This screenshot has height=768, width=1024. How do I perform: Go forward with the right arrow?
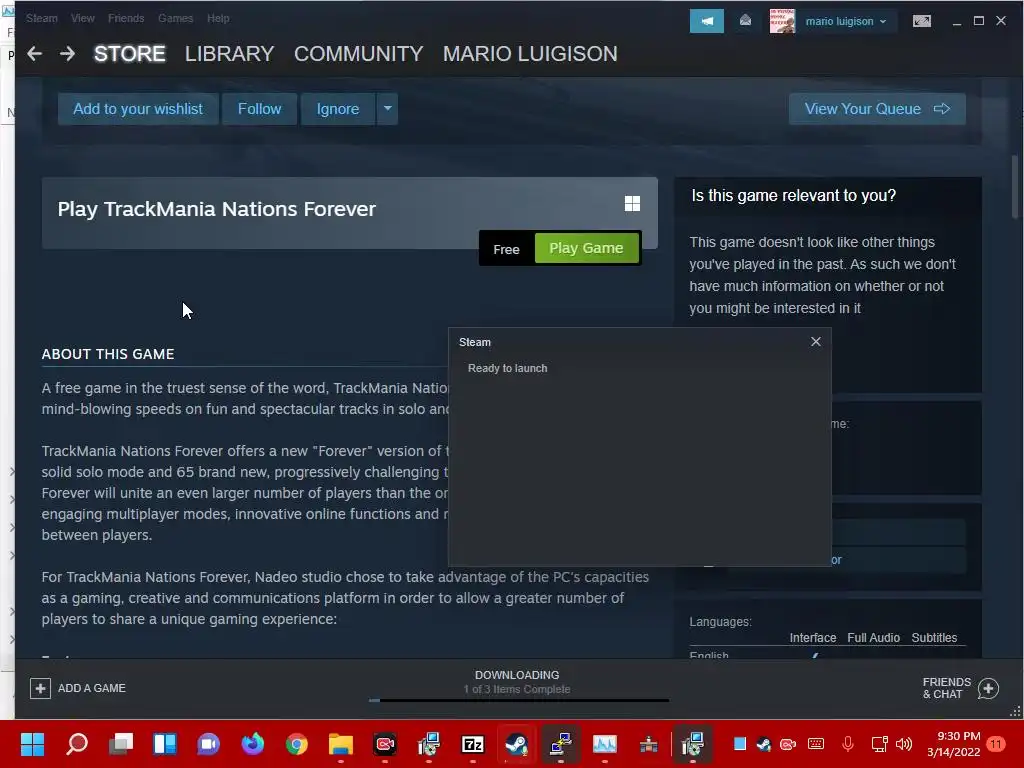(67, 54)
